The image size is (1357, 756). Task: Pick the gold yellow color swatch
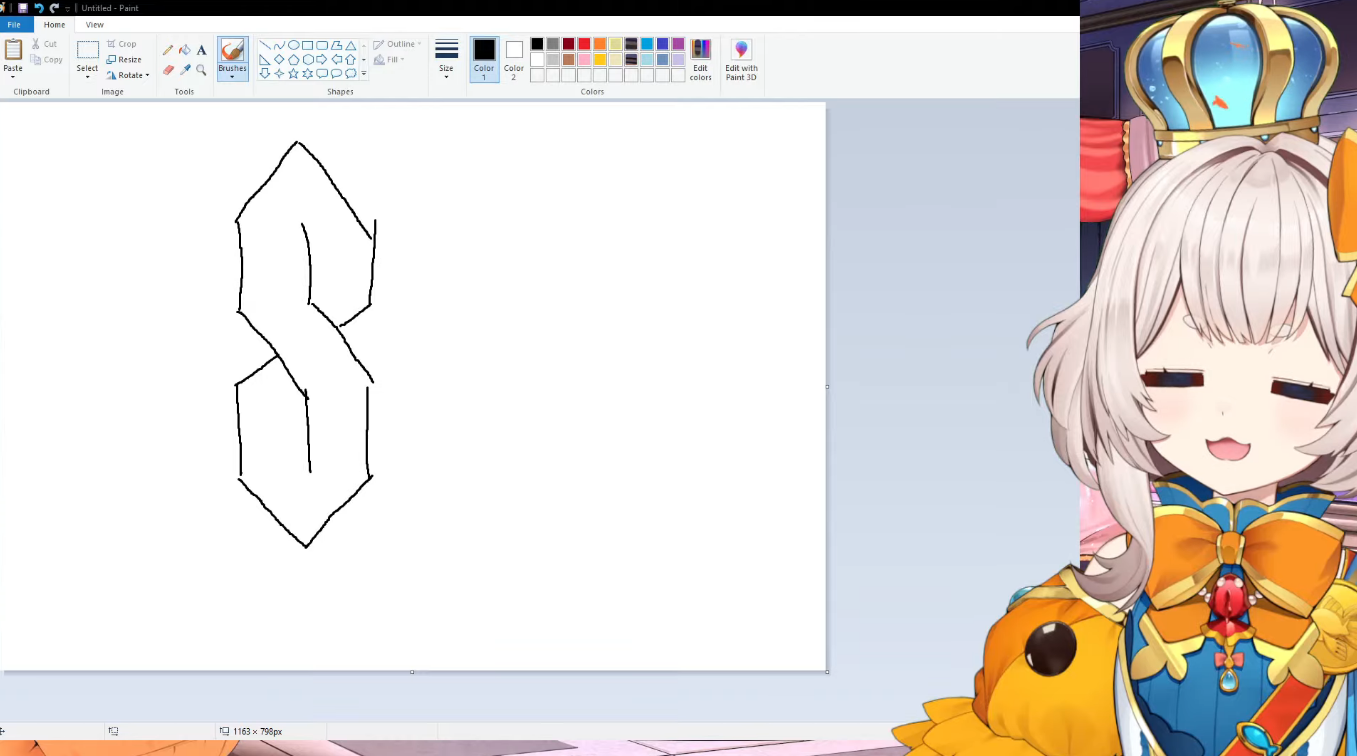[x=600, y=60]
